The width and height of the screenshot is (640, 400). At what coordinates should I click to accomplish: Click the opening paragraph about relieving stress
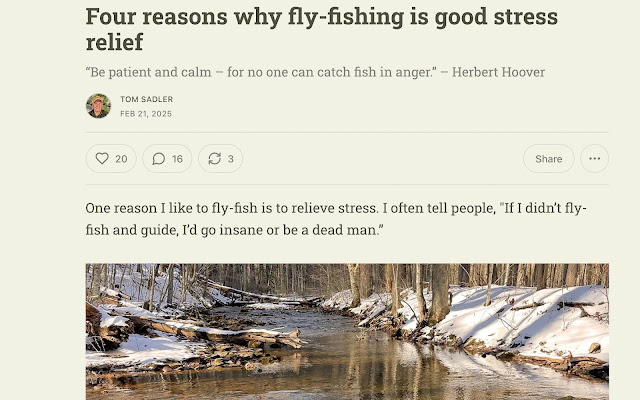tap(336, 219)
